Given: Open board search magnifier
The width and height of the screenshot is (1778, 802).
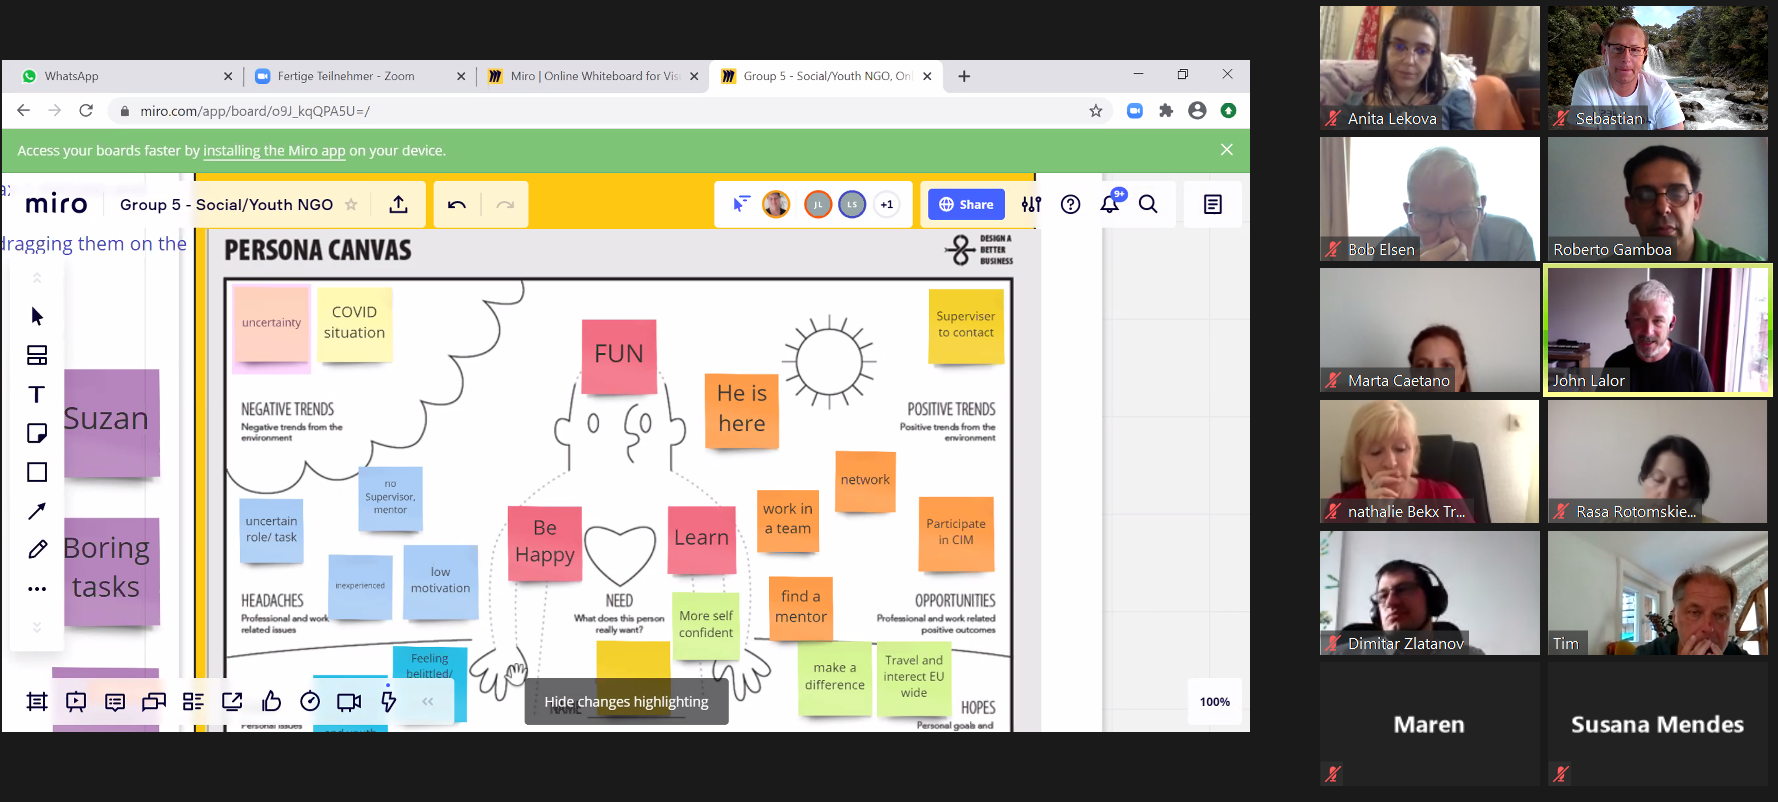Looking at the screenshot, I should click(x=1148, y=204).
